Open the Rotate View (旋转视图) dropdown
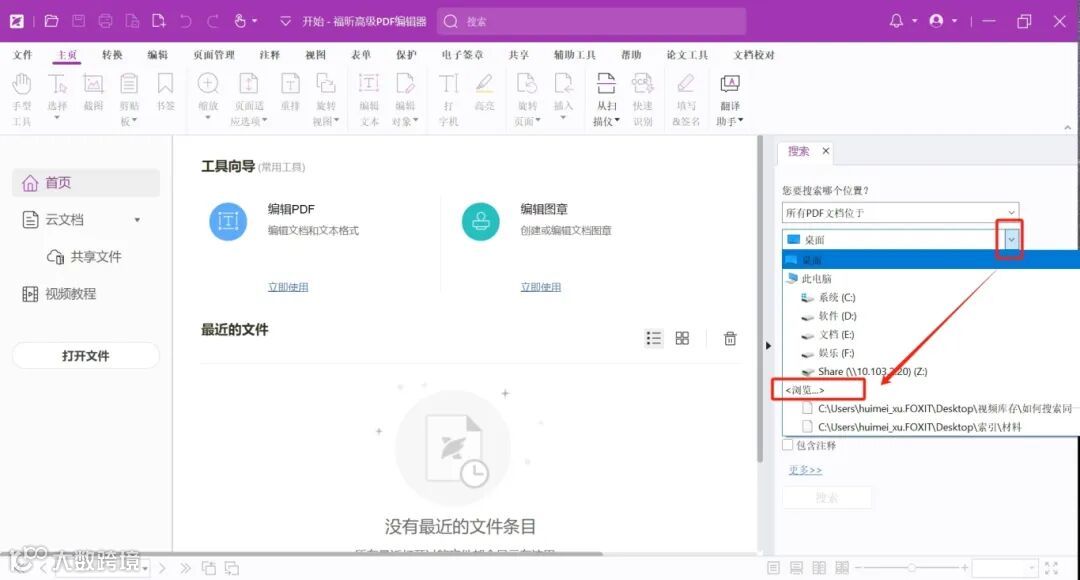The width and height of the screenshot is (1080, 580). click(x=336, y=121)
